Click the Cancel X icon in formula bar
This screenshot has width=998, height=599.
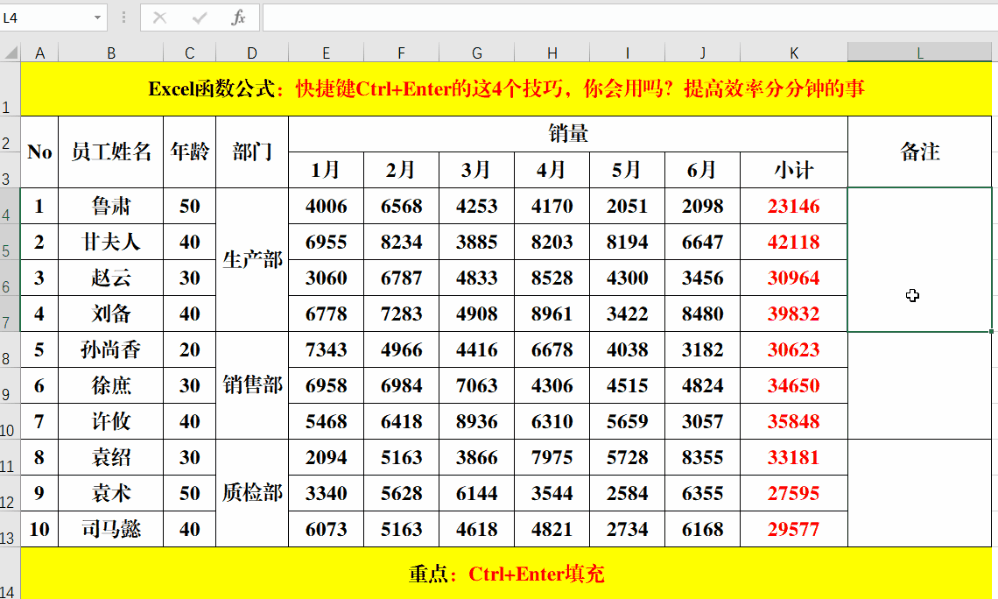(x=160, y=18)
